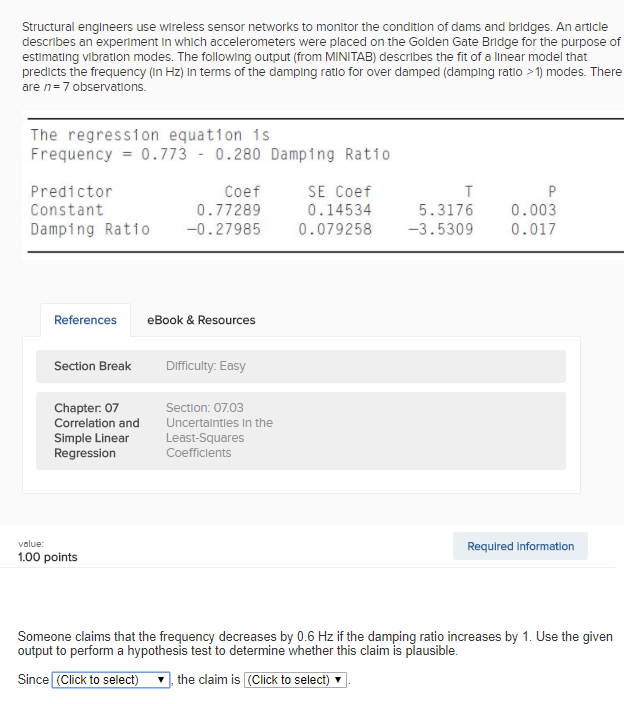Click the Section 07.03 Uncertainties text

tap(219, 430)
